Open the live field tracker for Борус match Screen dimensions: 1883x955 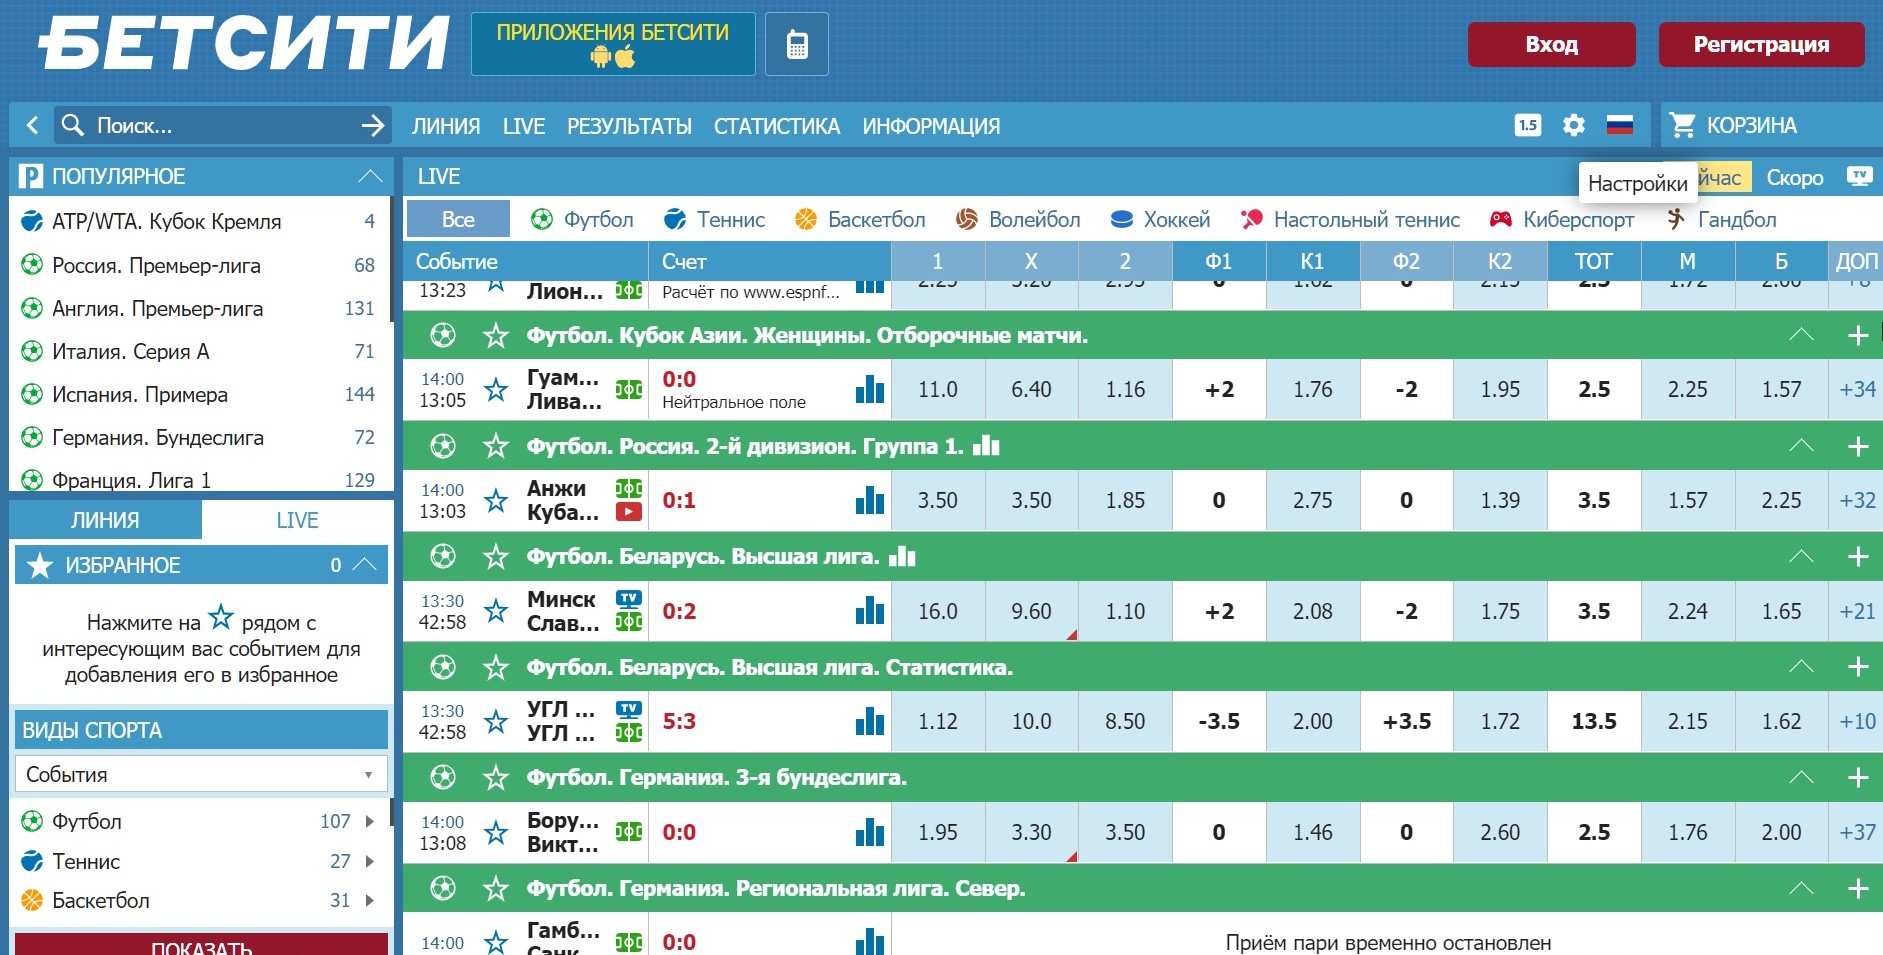(629, 832)
